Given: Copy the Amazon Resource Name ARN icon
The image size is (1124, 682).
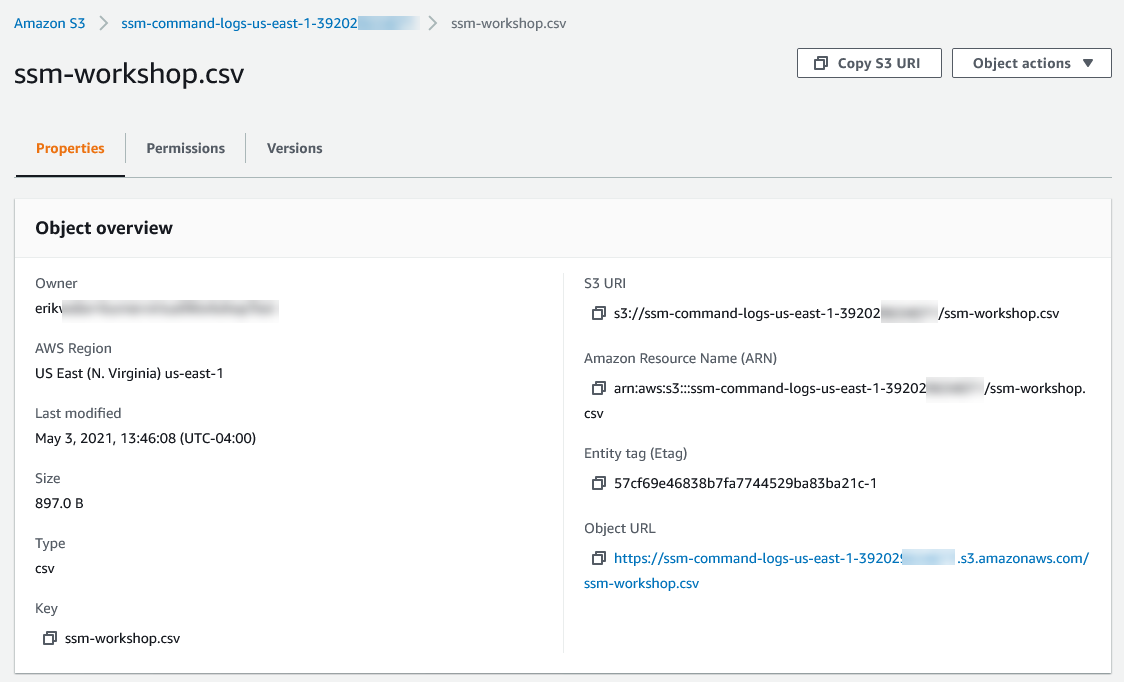Looking at the screenshot, I should tap(598, 388).
